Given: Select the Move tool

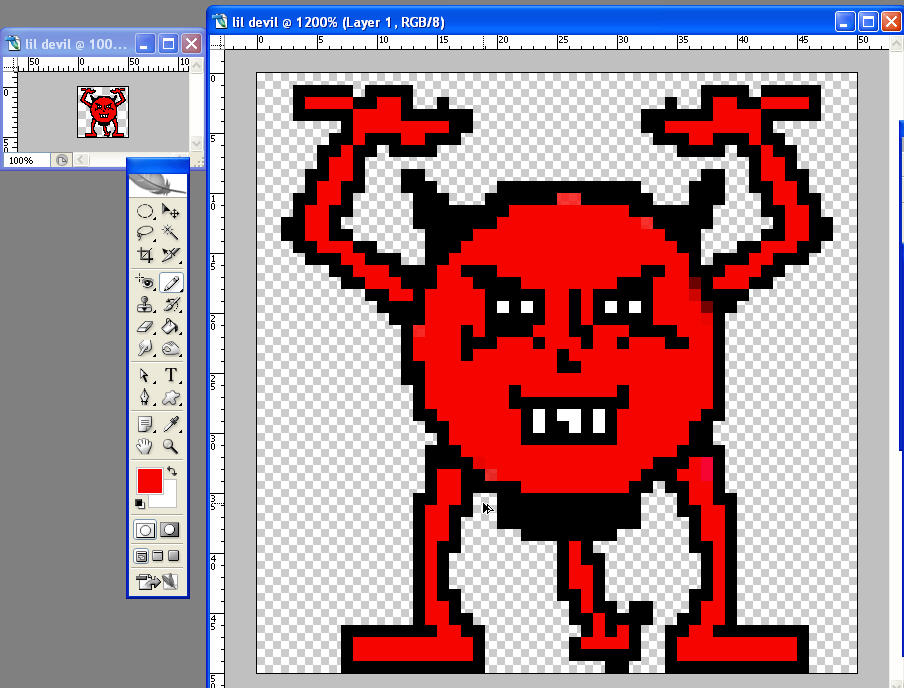Looking at the screenshot, I should [x=170, y=211].
